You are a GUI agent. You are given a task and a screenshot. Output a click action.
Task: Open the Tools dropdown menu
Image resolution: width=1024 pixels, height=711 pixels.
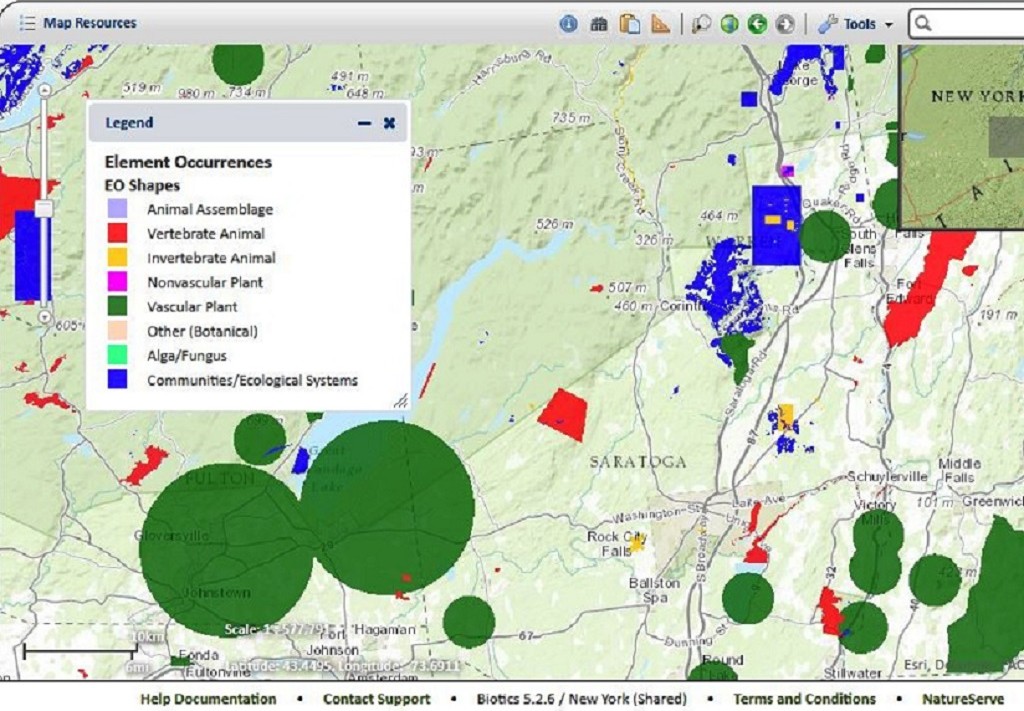[855, 24]
